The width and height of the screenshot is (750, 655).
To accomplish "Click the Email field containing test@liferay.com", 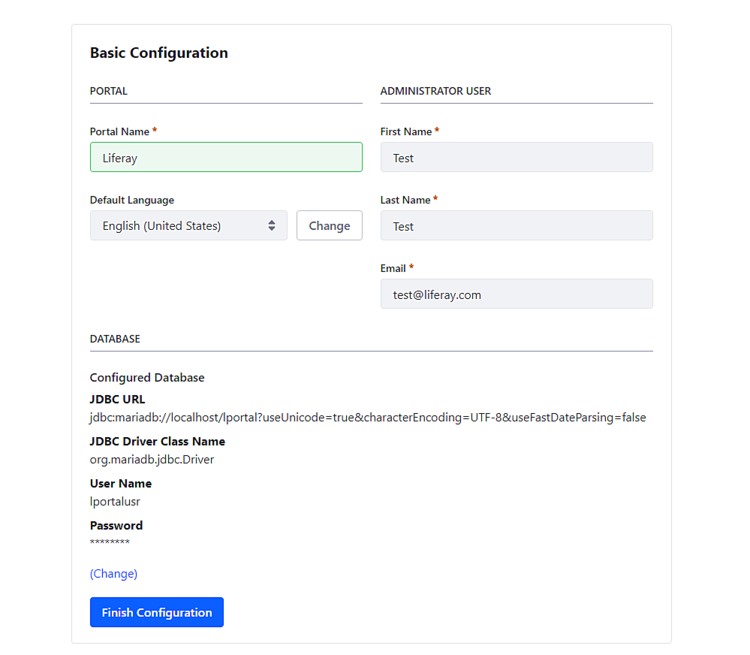I will click(x=516, y=294).
